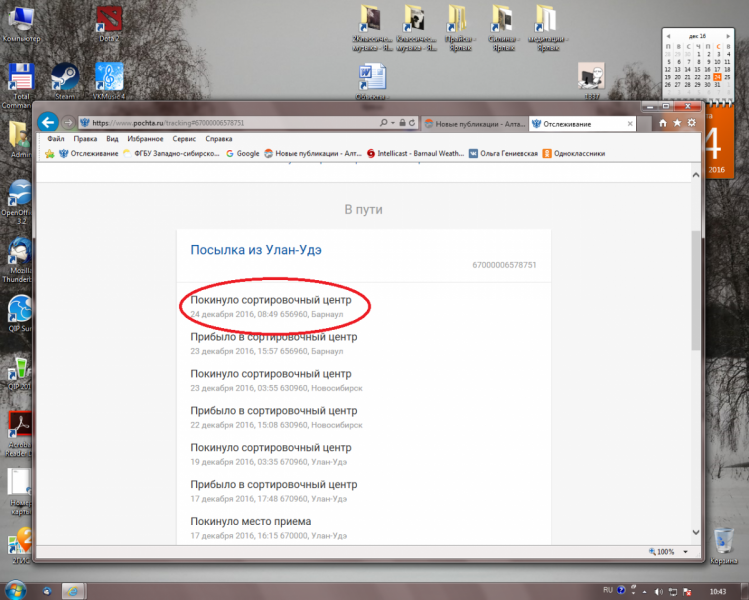Open the Recycle Bin on the desktop
This screenshot has width=749, height=600.
click(722, 541)
